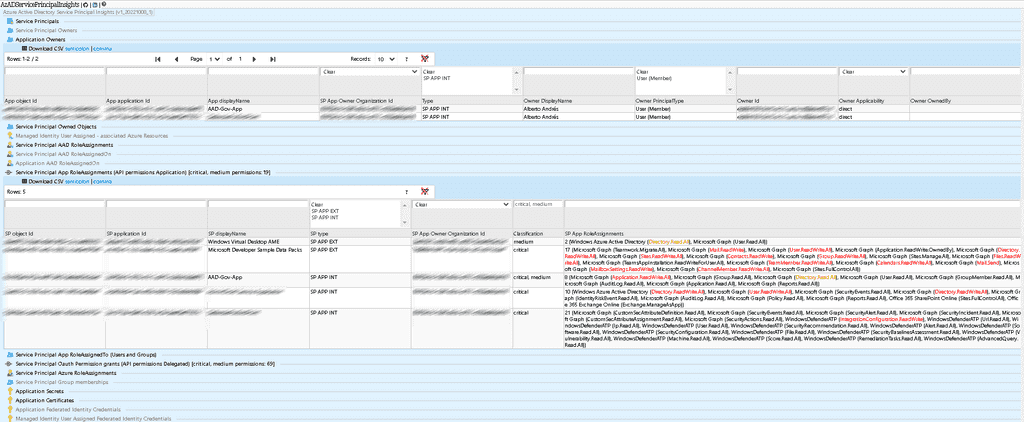Screen dimensions: 1024x422
Task: Go to next page in Application Owners table
Action: coord(254,59)
